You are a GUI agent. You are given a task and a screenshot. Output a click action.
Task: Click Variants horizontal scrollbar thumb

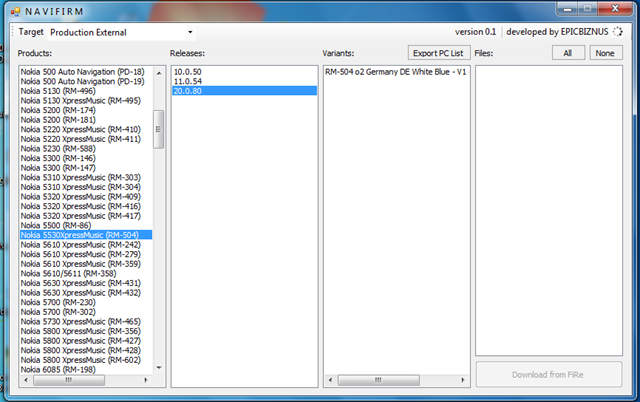coord(379,380)
